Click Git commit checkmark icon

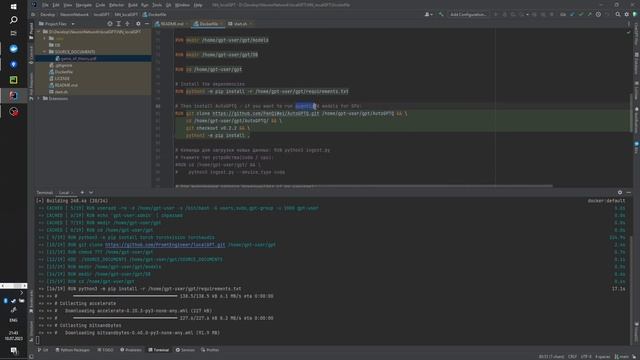pos(581,15)
